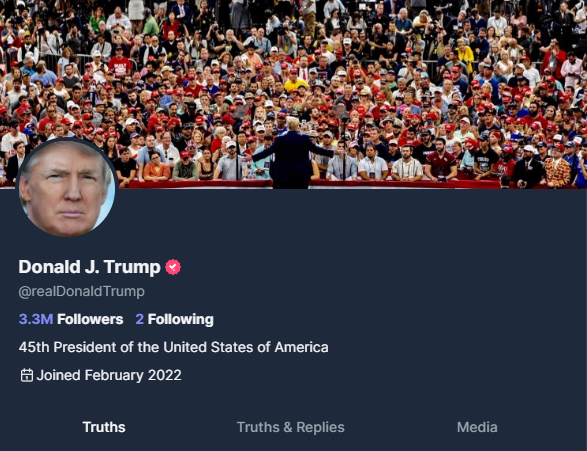Select the Media tab
Viewport: 587px width, 451px height.
pos(477,427)
